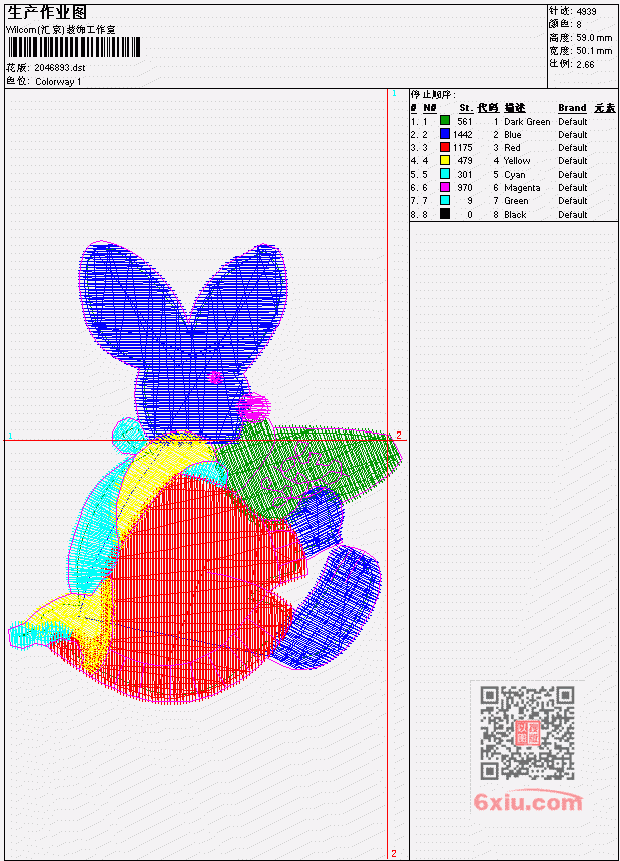Click the stitch count 301
This screenshot has height=861, width=620.
pos(465,175)
